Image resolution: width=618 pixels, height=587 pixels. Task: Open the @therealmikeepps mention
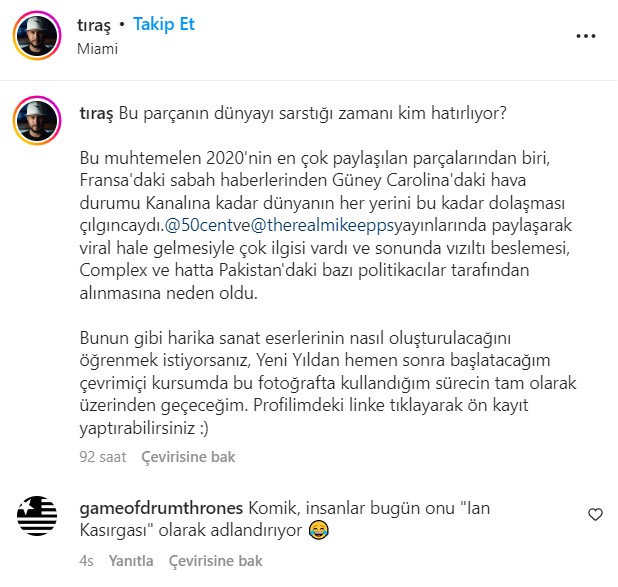322,225
